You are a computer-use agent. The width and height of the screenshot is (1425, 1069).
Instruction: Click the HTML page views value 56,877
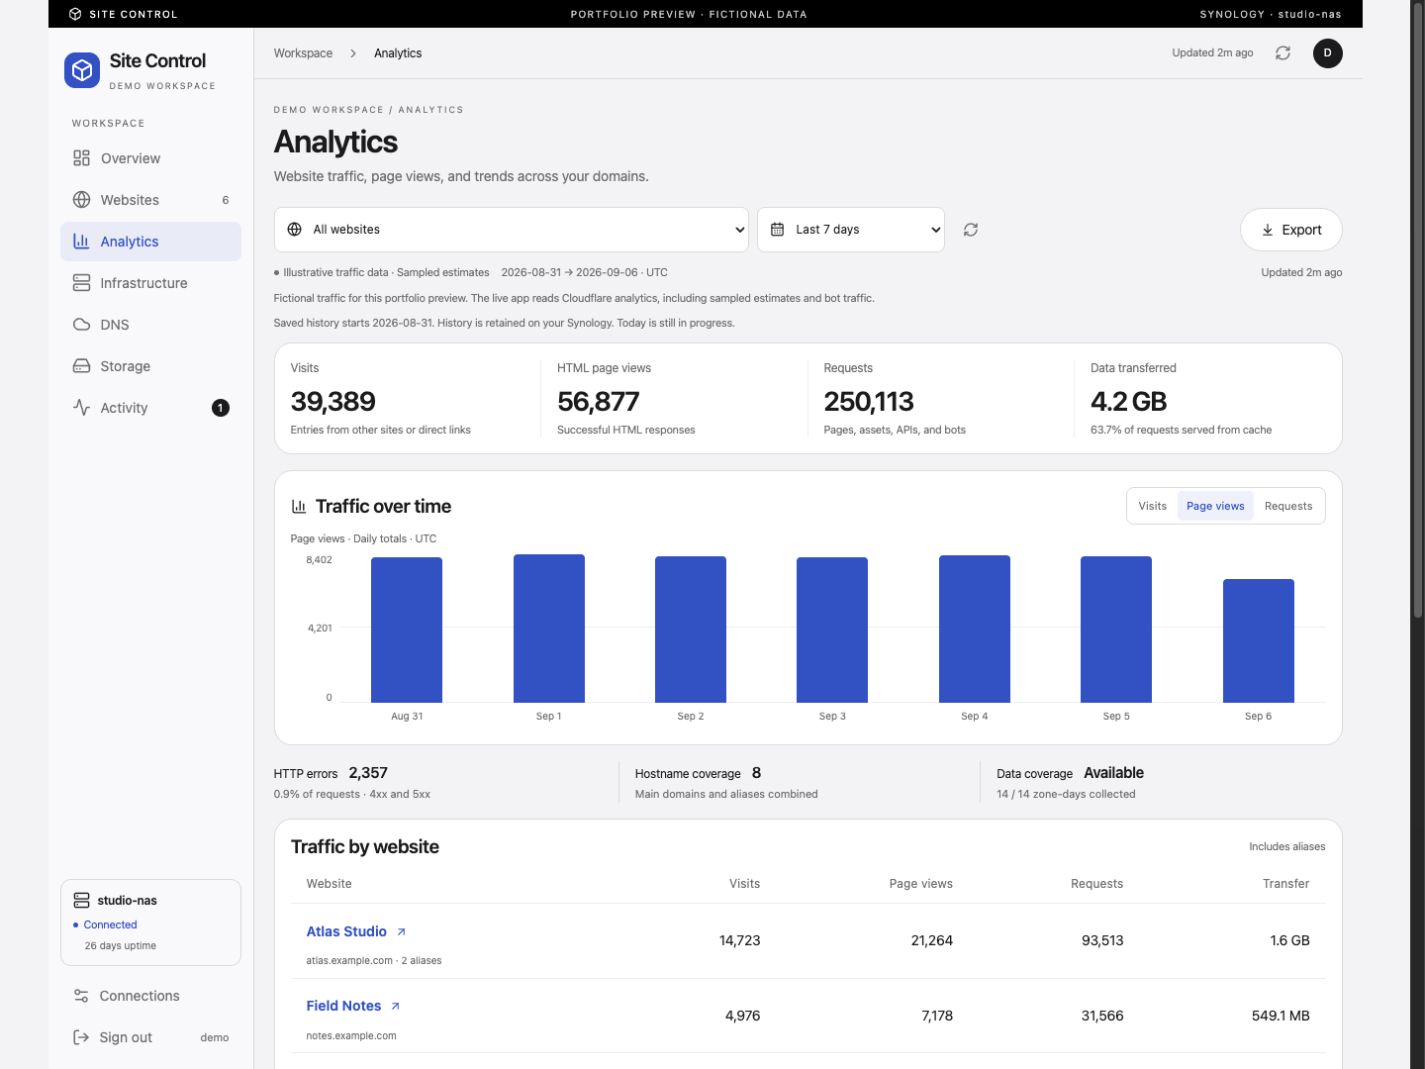coord(598,402)
